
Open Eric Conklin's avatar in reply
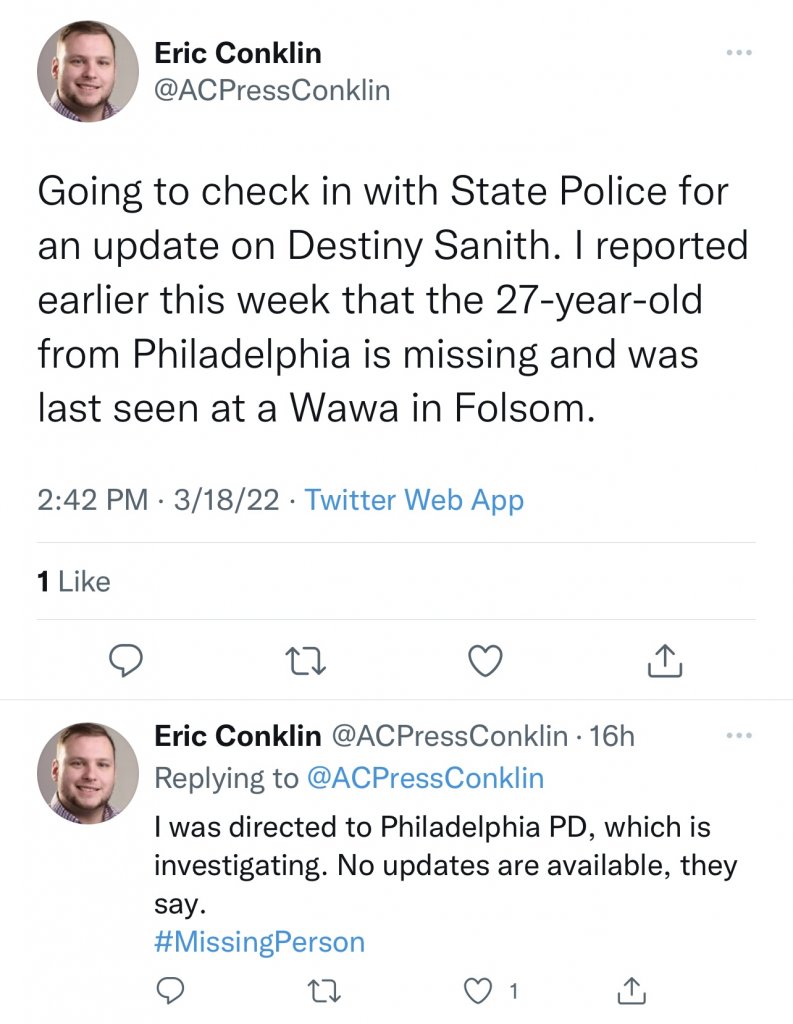click(88, 772)
